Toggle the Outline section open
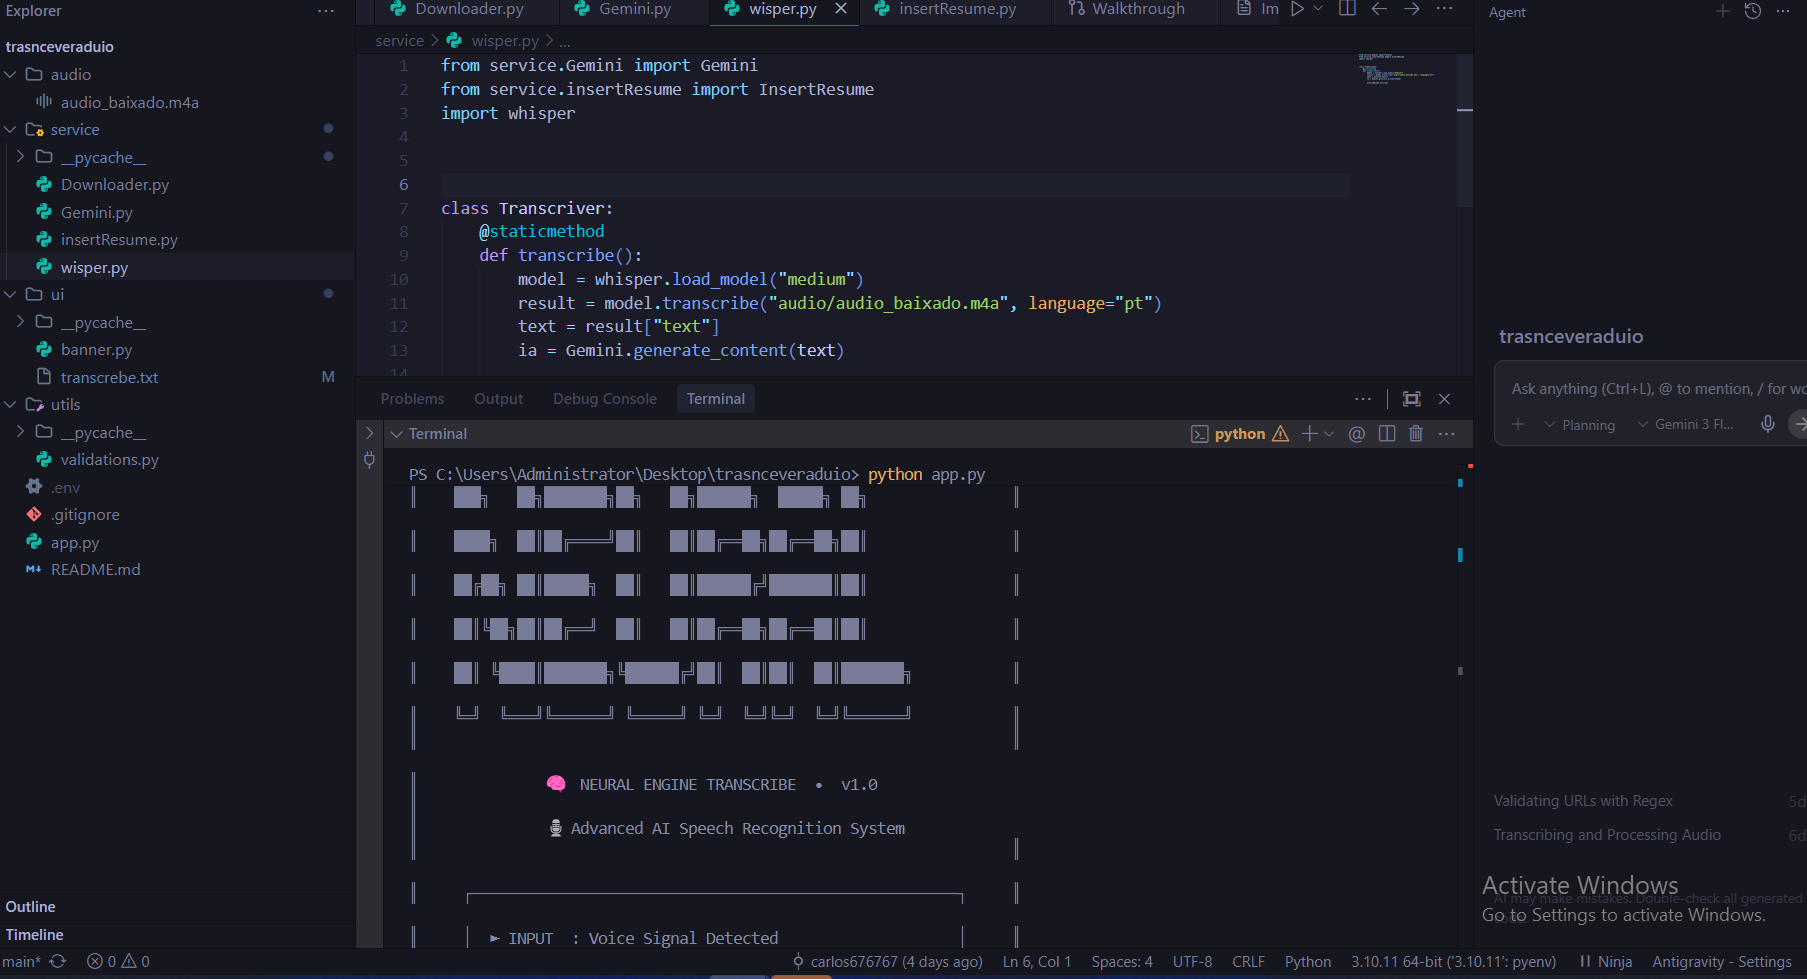Image resolution: width=1807 pixels, height=979 pixels. pos(30,906)
